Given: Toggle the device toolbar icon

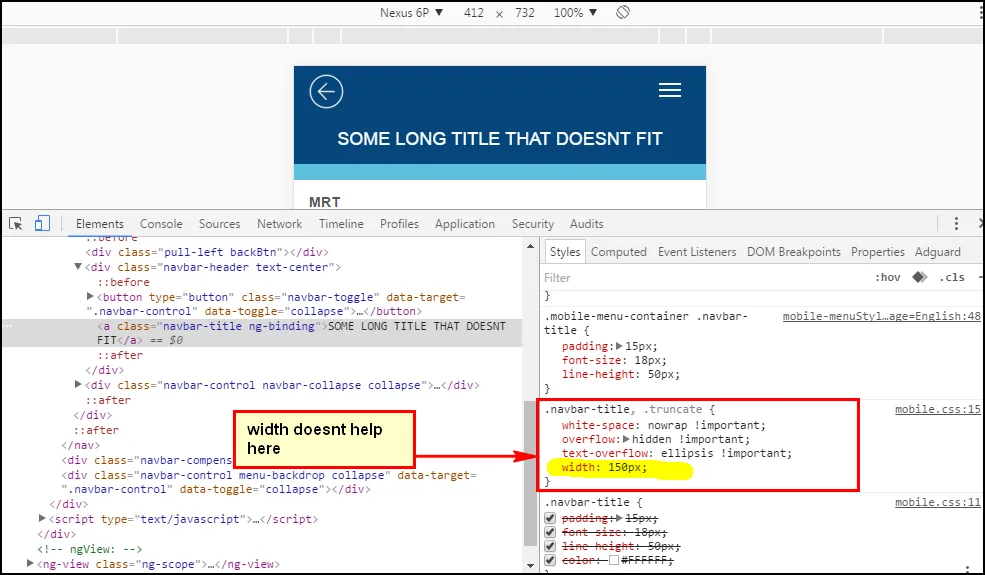Looking at the screenshot, I should pos(42,223).
